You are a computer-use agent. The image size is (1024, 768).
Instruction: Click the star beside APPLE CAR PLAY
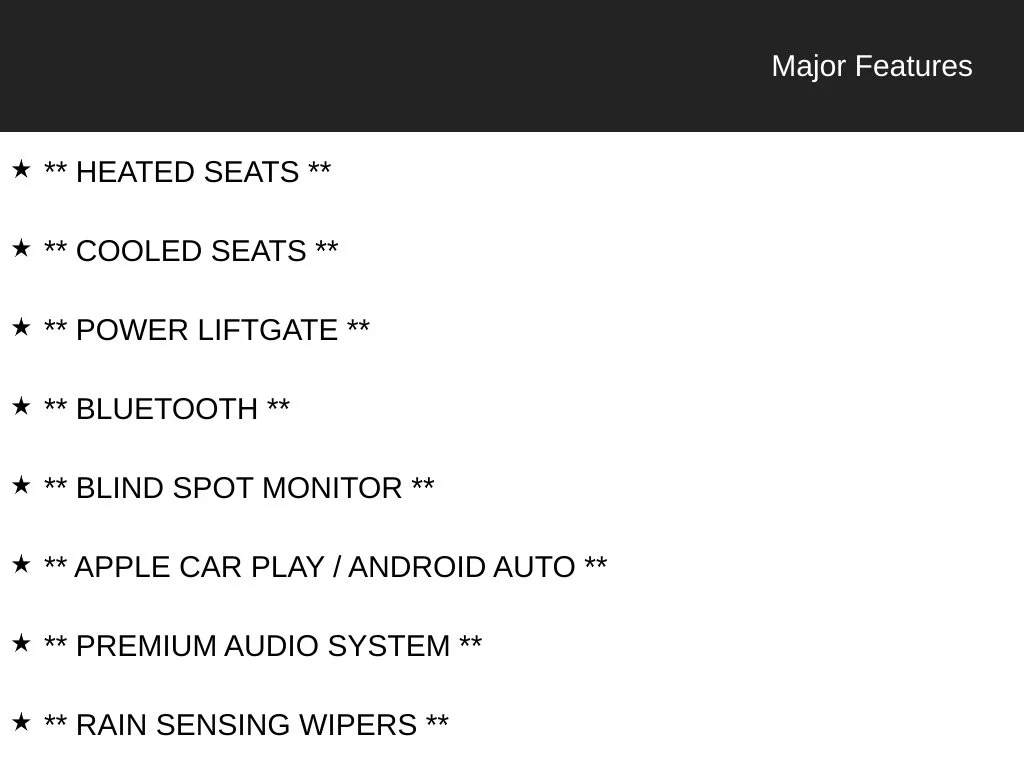click(x=21, y=565)
